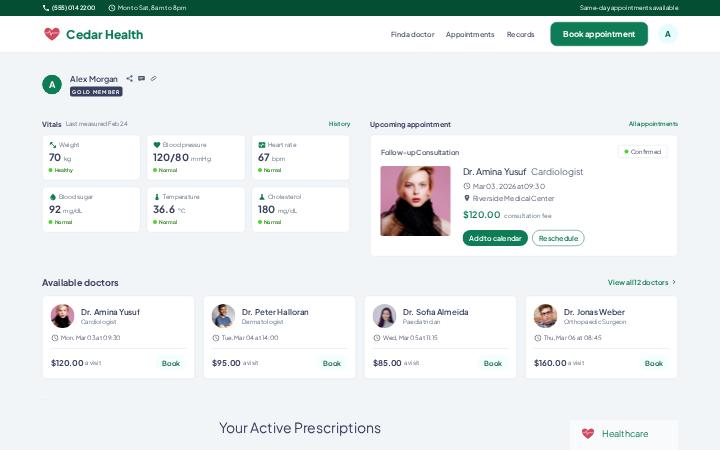
Task: Click the Same-day appointments available text
Action: 629,8
